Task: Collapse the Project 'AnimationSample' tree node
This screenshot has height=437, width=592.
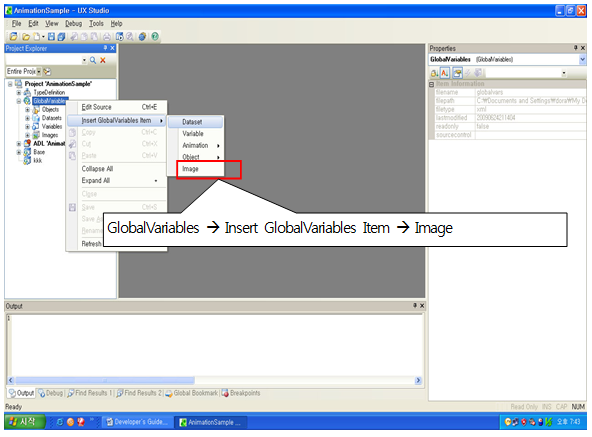Action: click(x=10, y=84)
